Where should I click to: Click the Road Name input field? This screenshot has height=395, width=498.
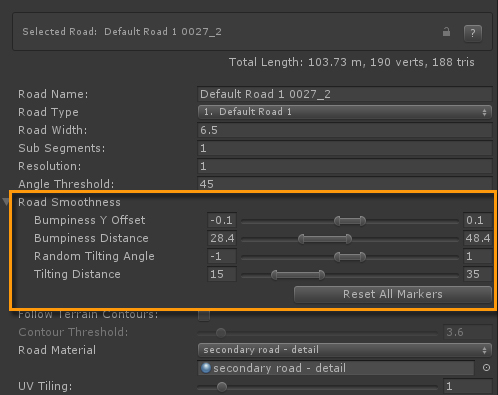[345, 94]
